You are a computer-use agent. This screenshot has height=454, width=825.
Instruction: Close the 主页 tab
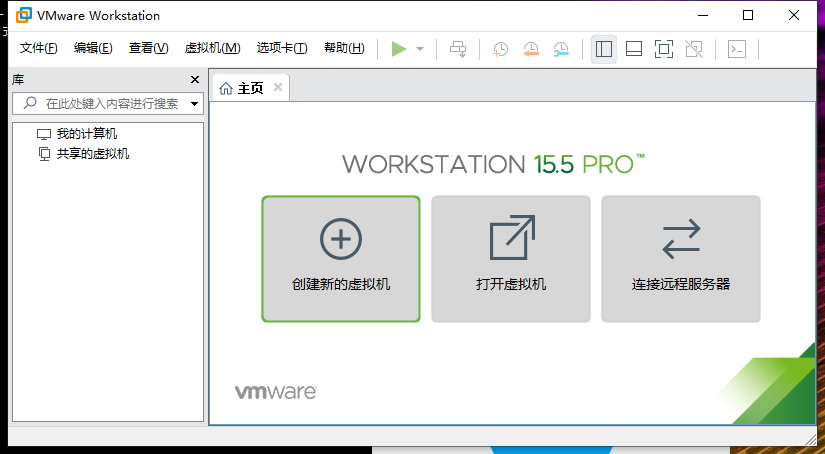(x=278, y=87)
